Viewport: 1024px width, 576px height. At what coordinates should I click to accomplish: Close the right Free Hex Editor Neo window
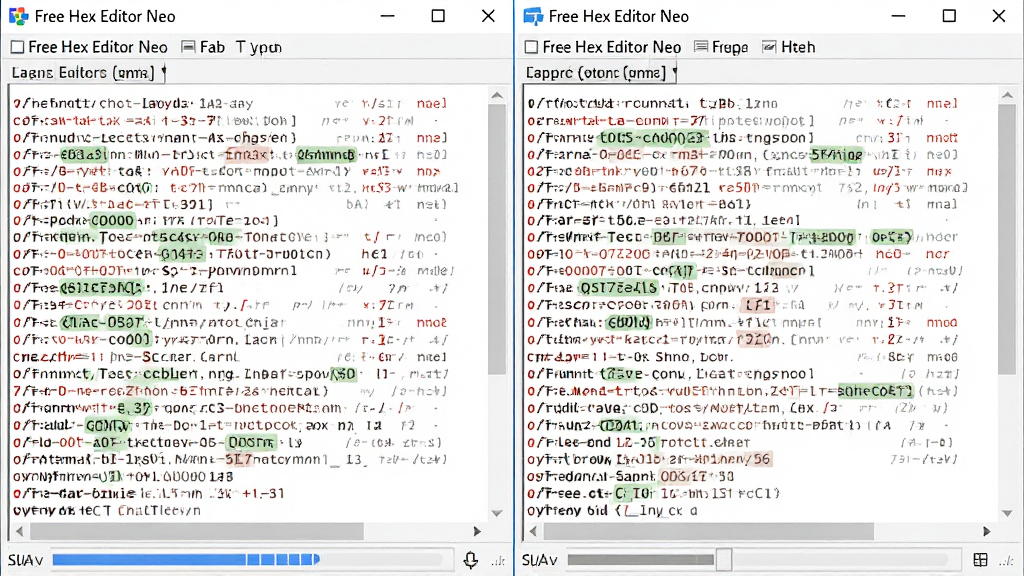click(x=999, y=16)
